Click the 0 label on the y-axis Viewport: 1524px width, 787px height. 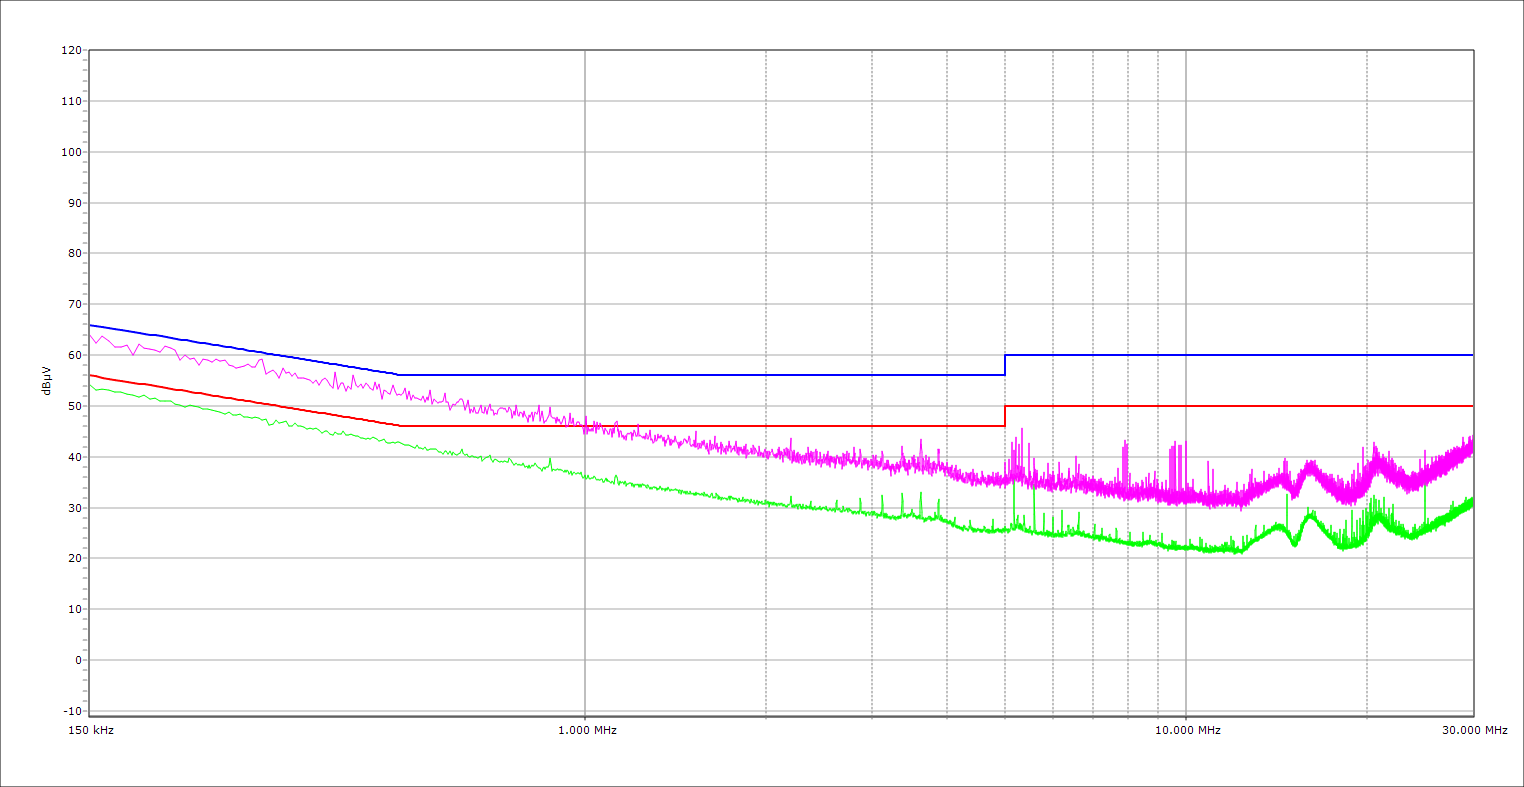pyautogui.click(x=77, y=660)
